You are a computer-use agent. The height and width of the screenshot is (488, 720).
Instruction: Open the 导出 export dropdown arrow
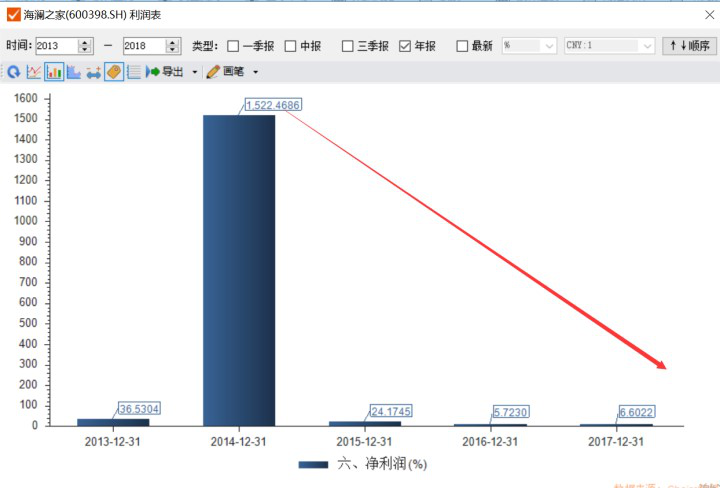(x=195, y=72)
